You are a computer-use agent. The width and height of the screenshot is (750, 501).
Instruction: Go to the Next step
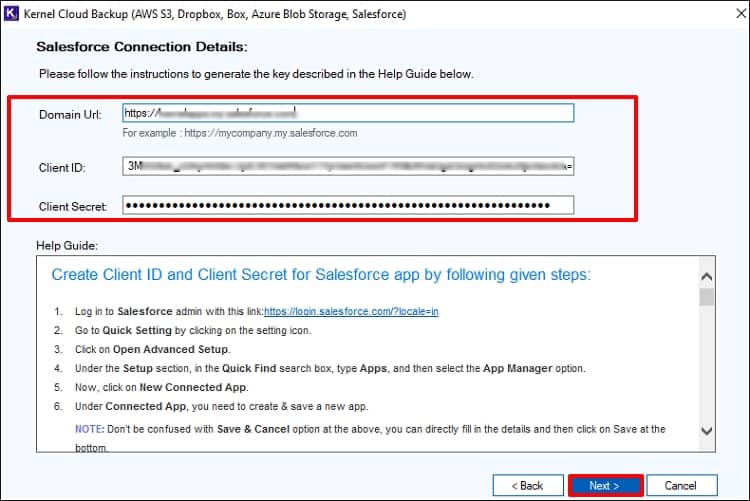click(x=606, y=486)
